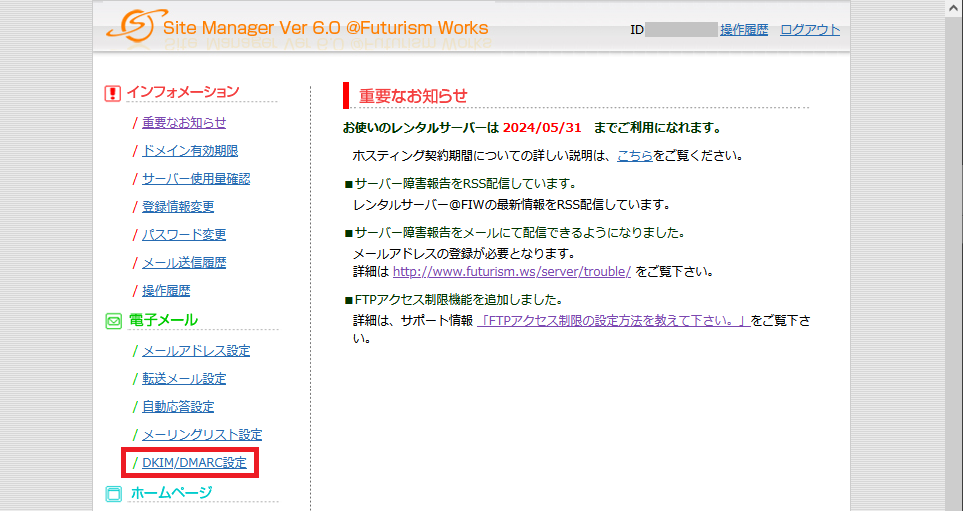
Task: Open the FTPアクセス制限の設定方法 support link
Action: pos(614,321)
